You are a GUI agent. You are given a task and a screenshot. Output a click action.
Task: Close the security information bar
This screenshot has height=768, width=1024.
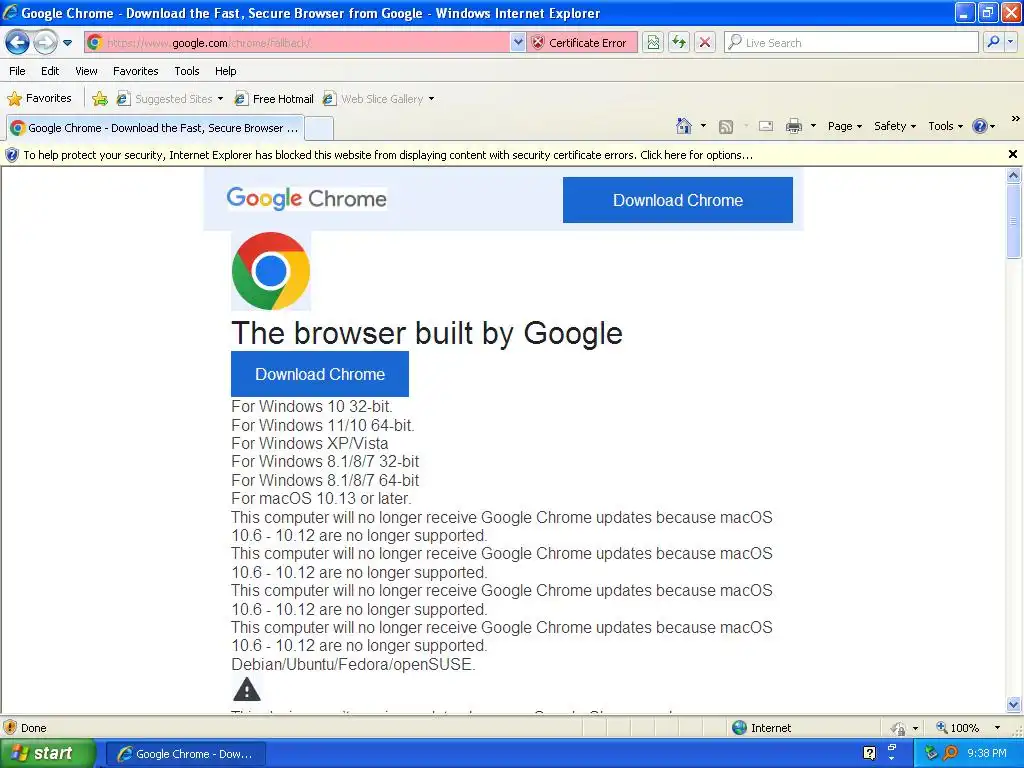coord(1012,154)
